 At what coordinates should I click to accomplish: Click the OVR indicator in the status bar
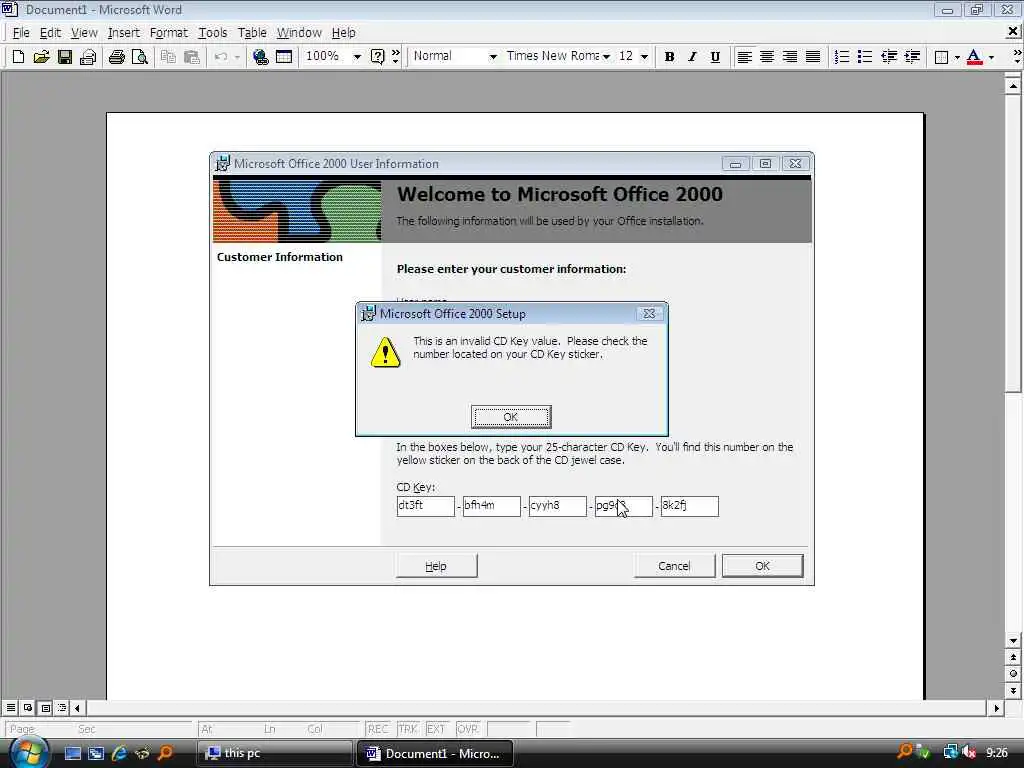click(x=468, y=729)
